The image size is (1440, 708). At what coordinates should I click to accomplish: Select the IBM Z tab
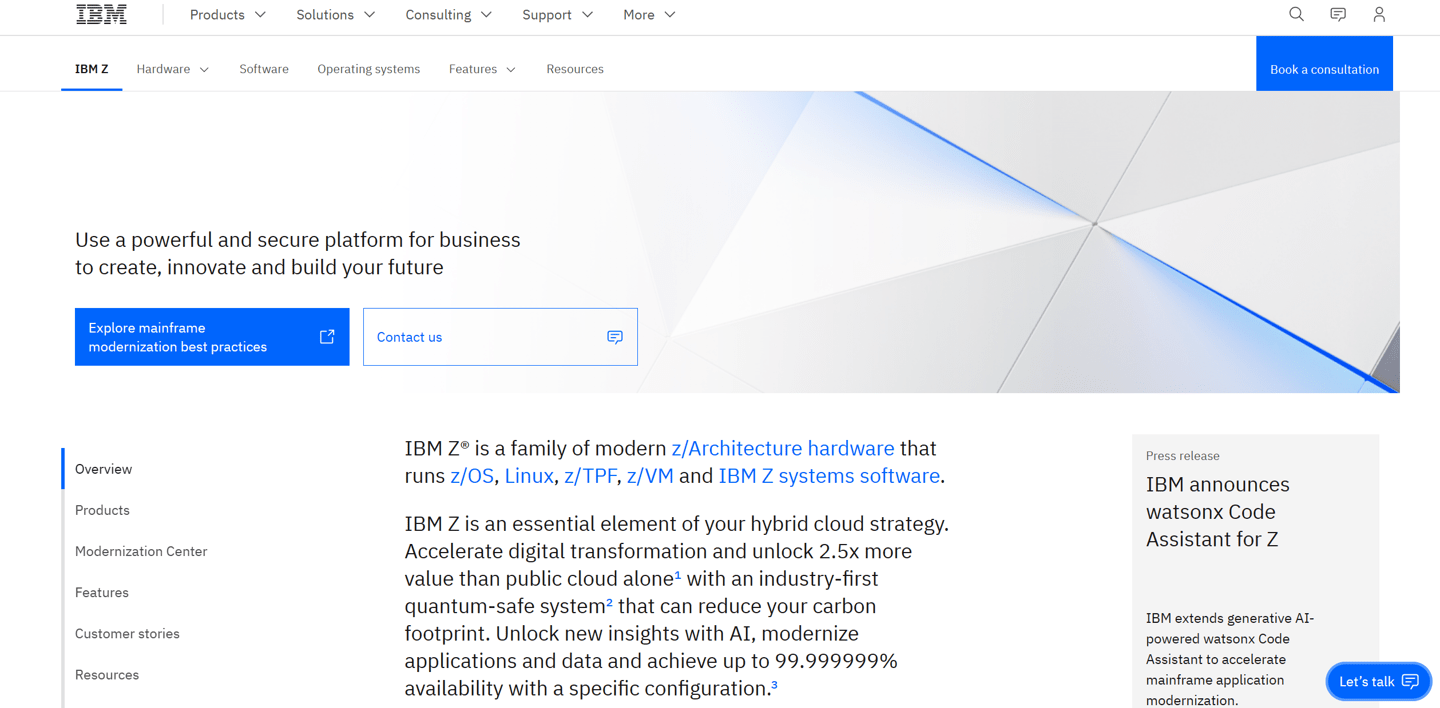[91, 69]
